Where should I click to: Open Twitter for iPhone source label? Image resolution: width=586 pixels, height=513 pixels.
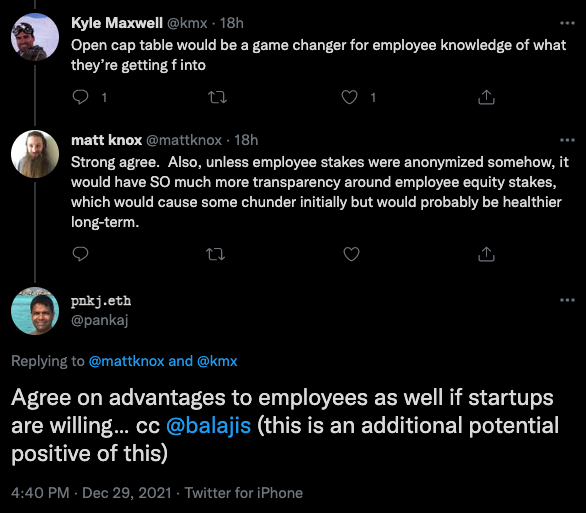(x=244, y=493)
